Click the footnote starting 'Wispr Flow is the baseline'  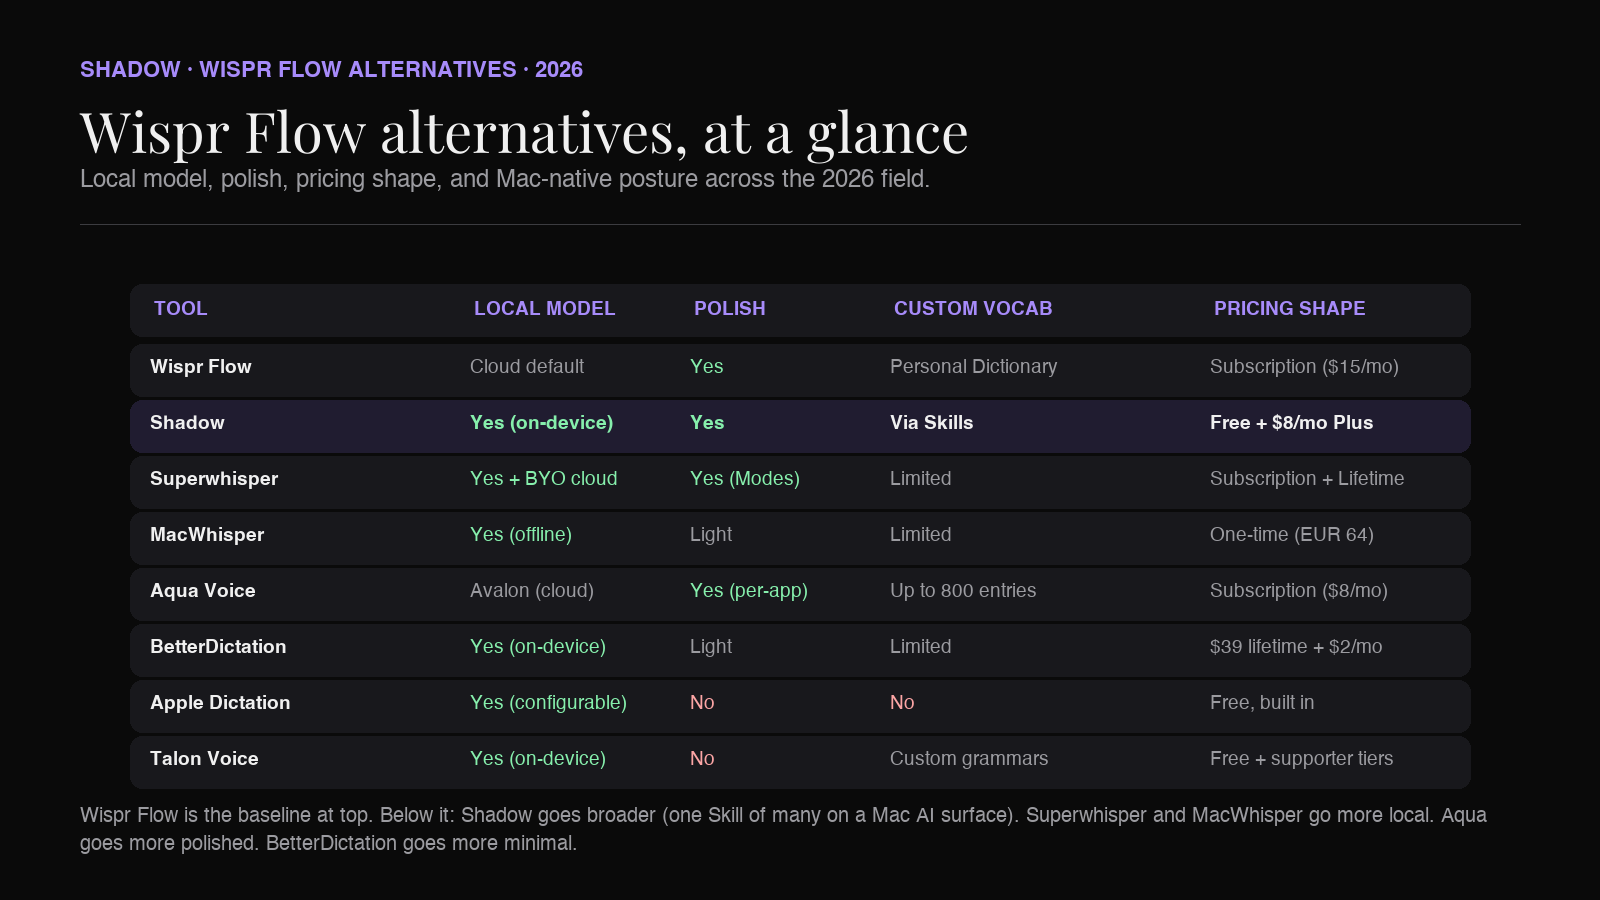[783, 829]
